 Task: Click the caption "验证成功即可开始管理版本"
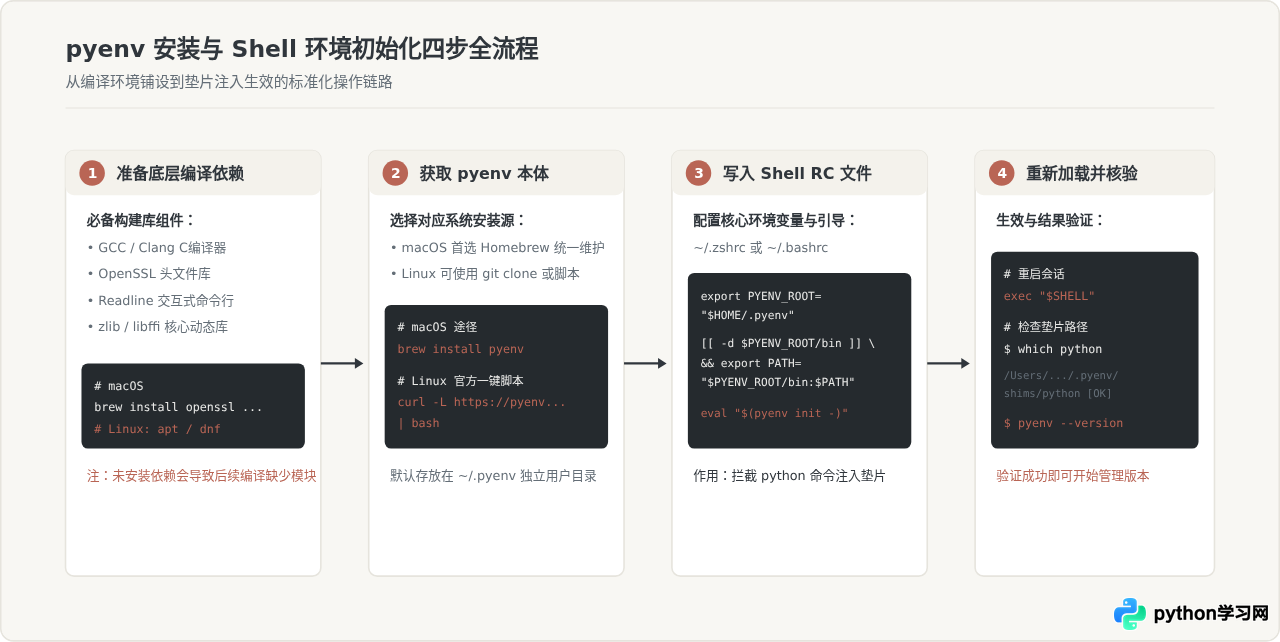pos(1073,476)
